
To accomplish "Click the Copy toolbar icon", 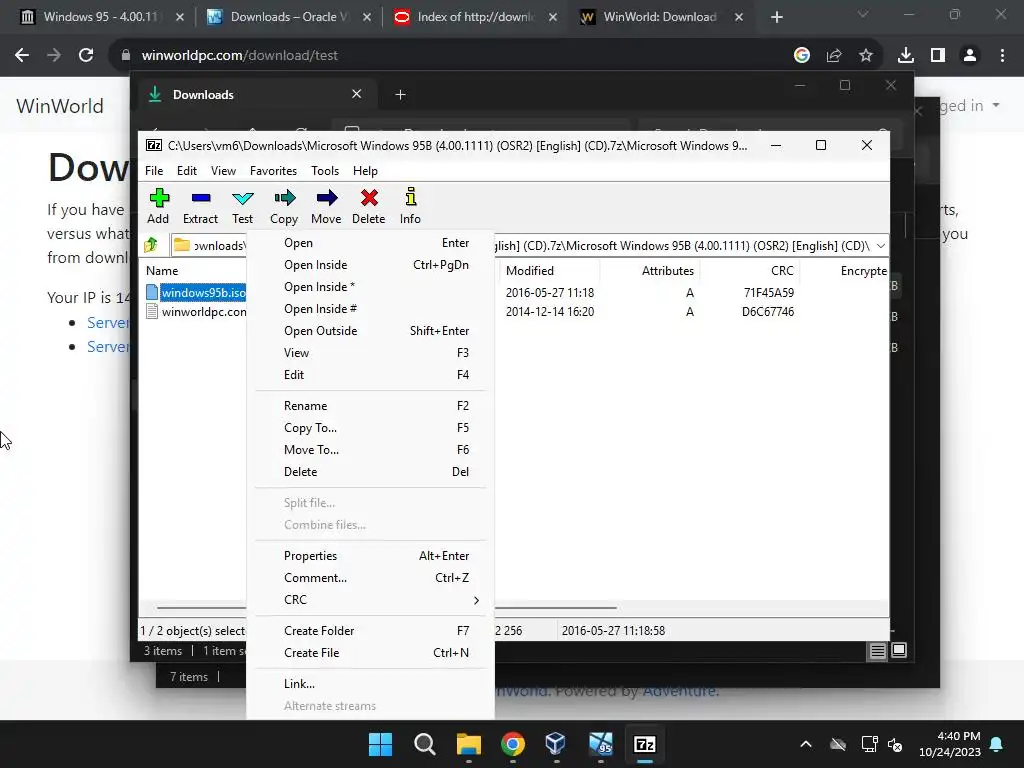I will coord(284,206).
